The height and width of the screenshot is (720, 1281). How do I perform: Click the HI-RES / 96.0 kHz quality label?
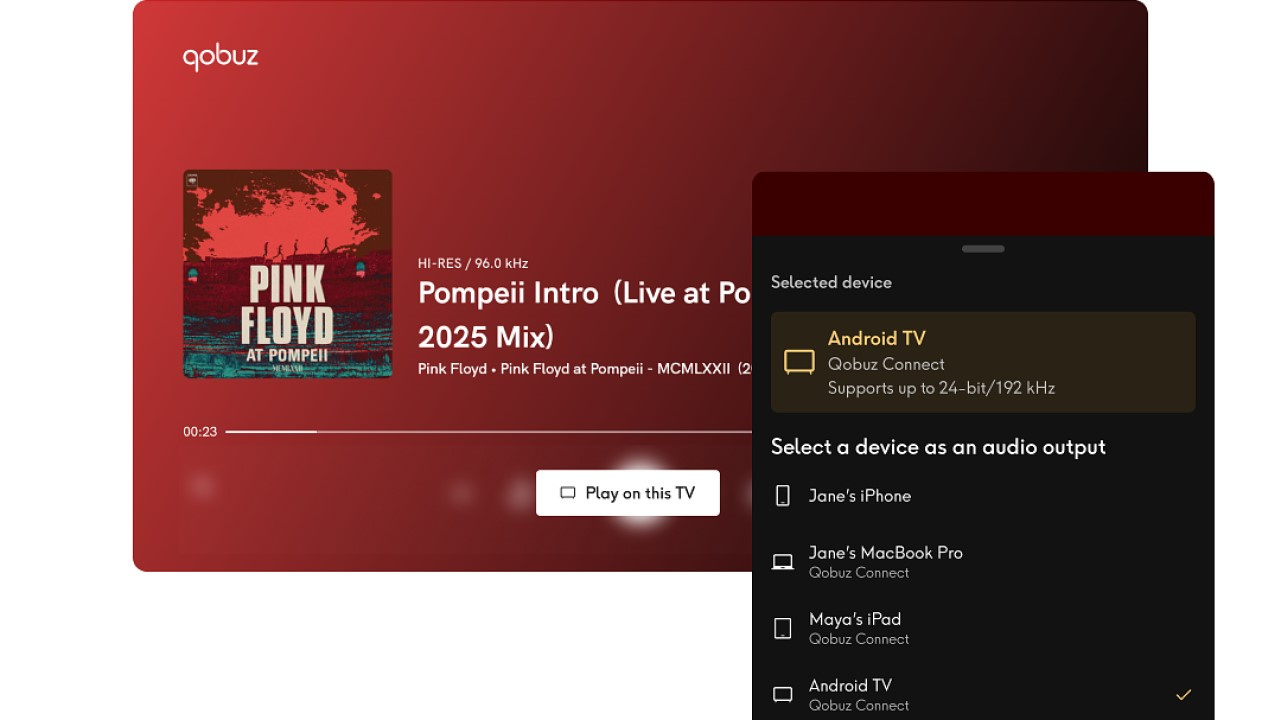(x=473, y=263)
